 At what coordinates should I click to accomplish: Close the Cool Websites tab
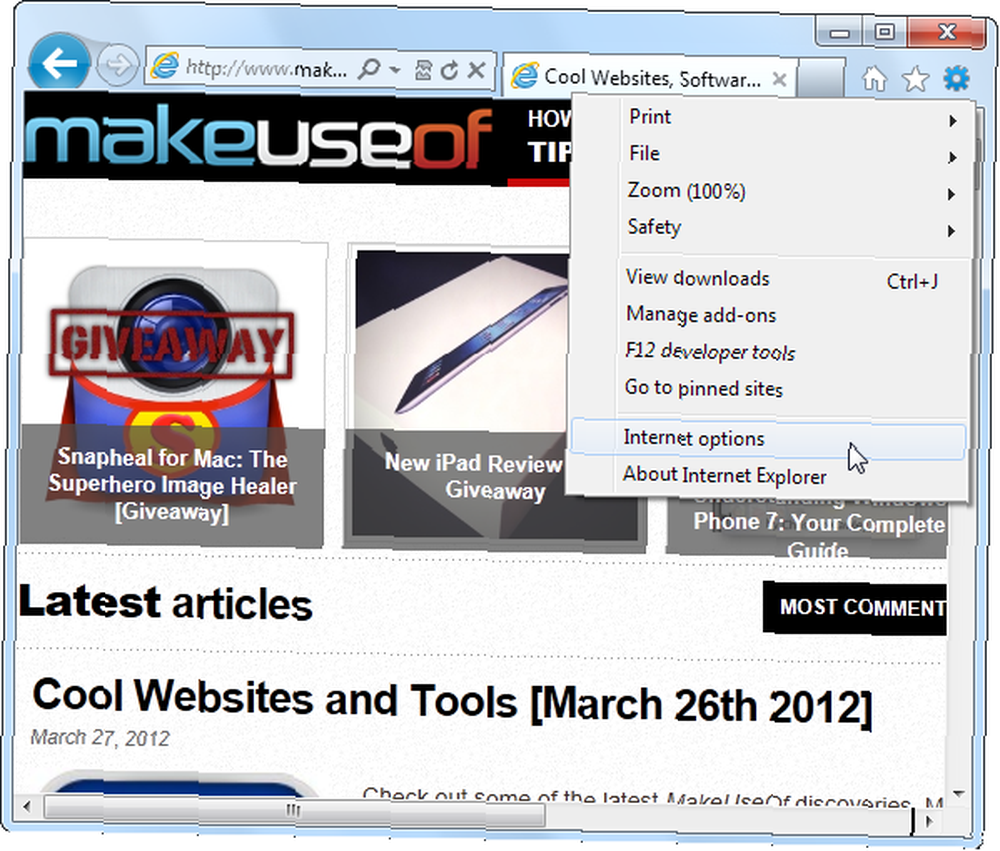tap(779, 79)
